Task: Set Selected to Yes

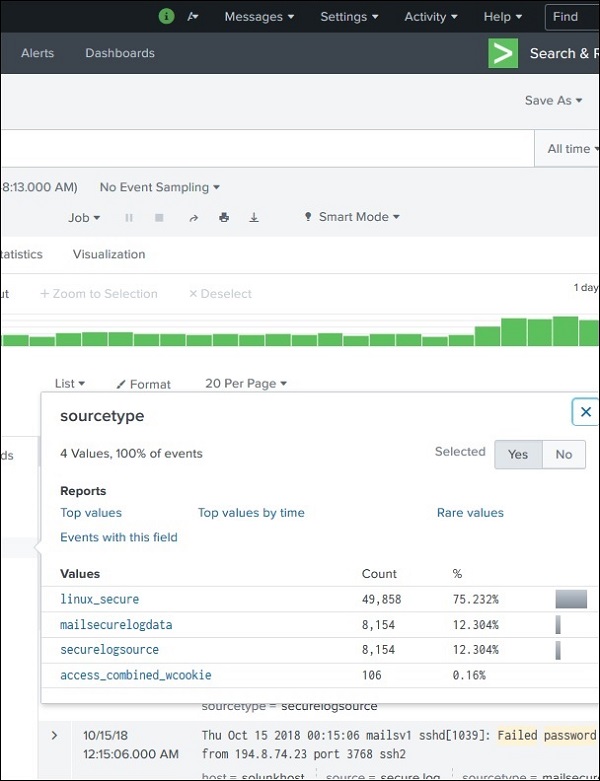Action: (x=518, y=454)
